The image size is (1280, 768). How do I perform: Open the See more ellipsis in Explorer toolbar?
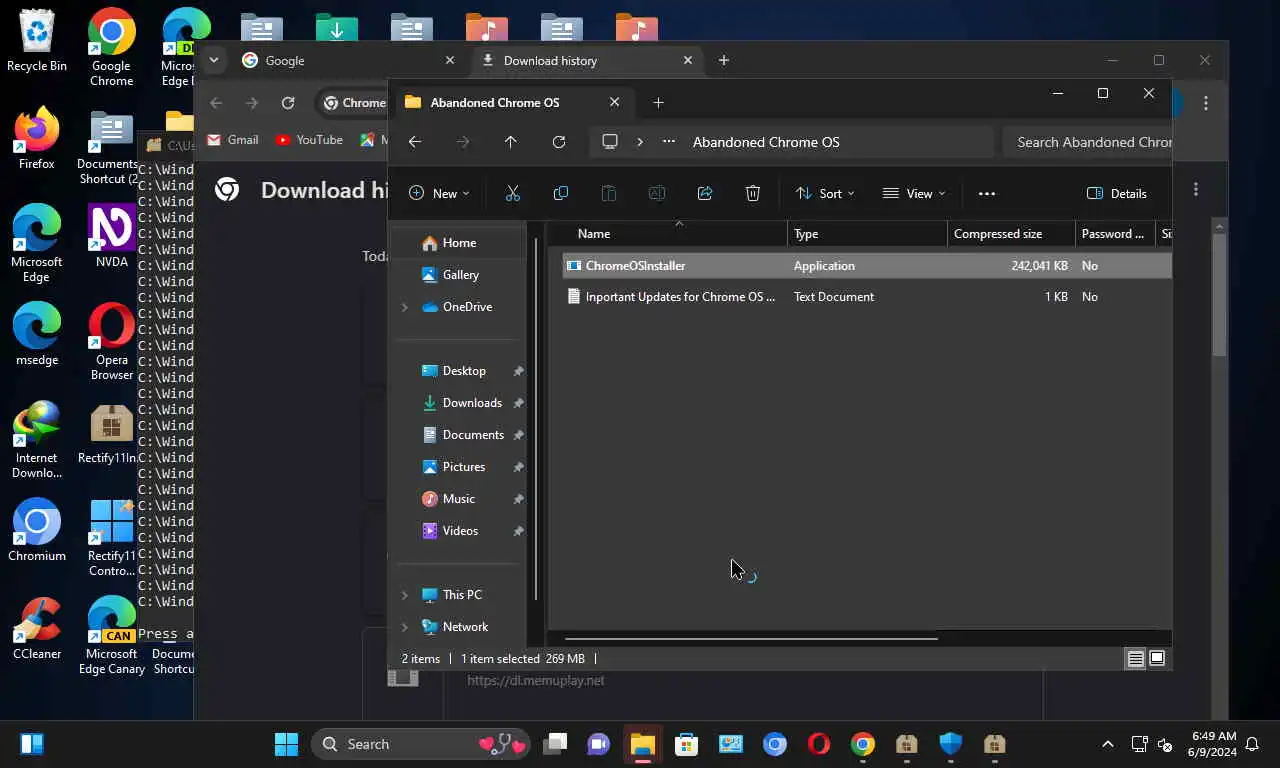click(987, 193)
